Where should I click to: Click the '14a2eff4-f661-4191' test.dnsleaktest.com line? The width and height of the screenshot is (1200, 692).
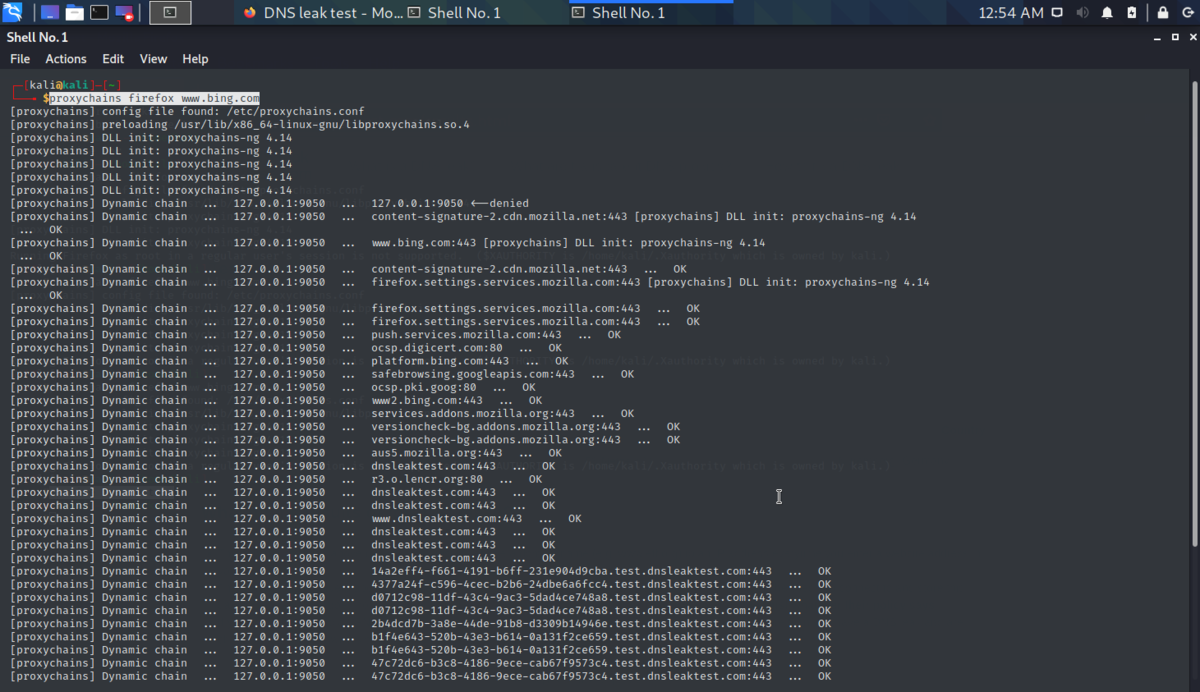tap(571, 571)
